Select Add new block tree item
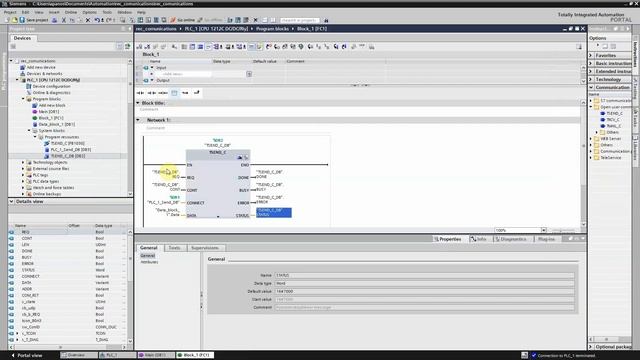The image size is (640, 360). (52, 105)
